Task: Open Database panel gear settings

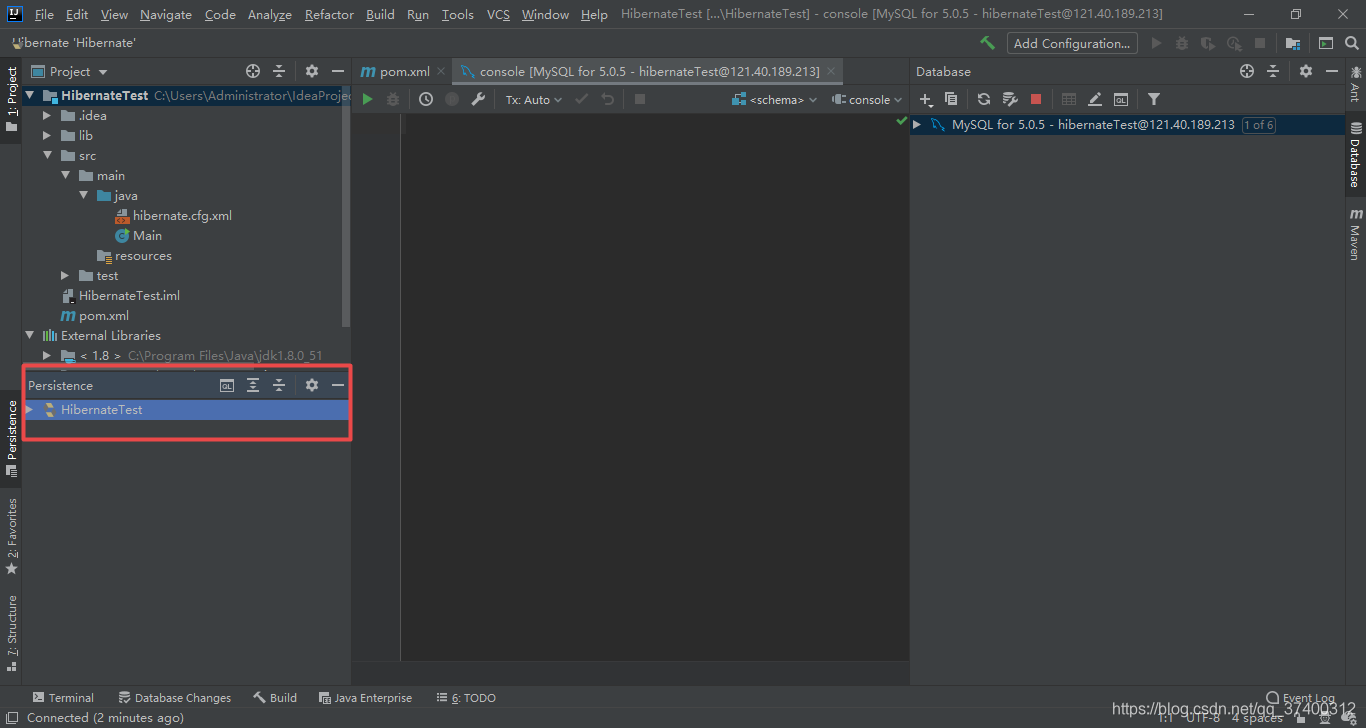Action: (1306, 71)
